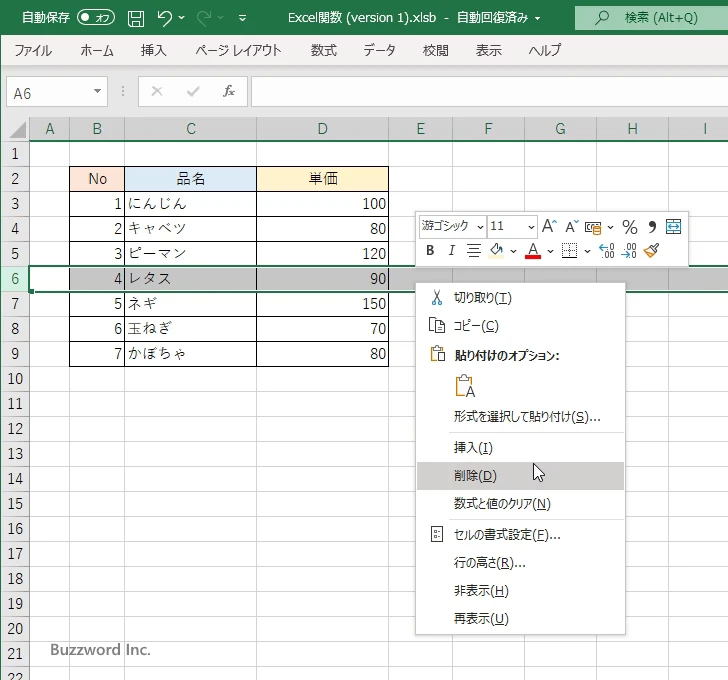Expand the Name Box dropdown arrow
The height and width of the screenshot is (680, 728).
point(98,91)
